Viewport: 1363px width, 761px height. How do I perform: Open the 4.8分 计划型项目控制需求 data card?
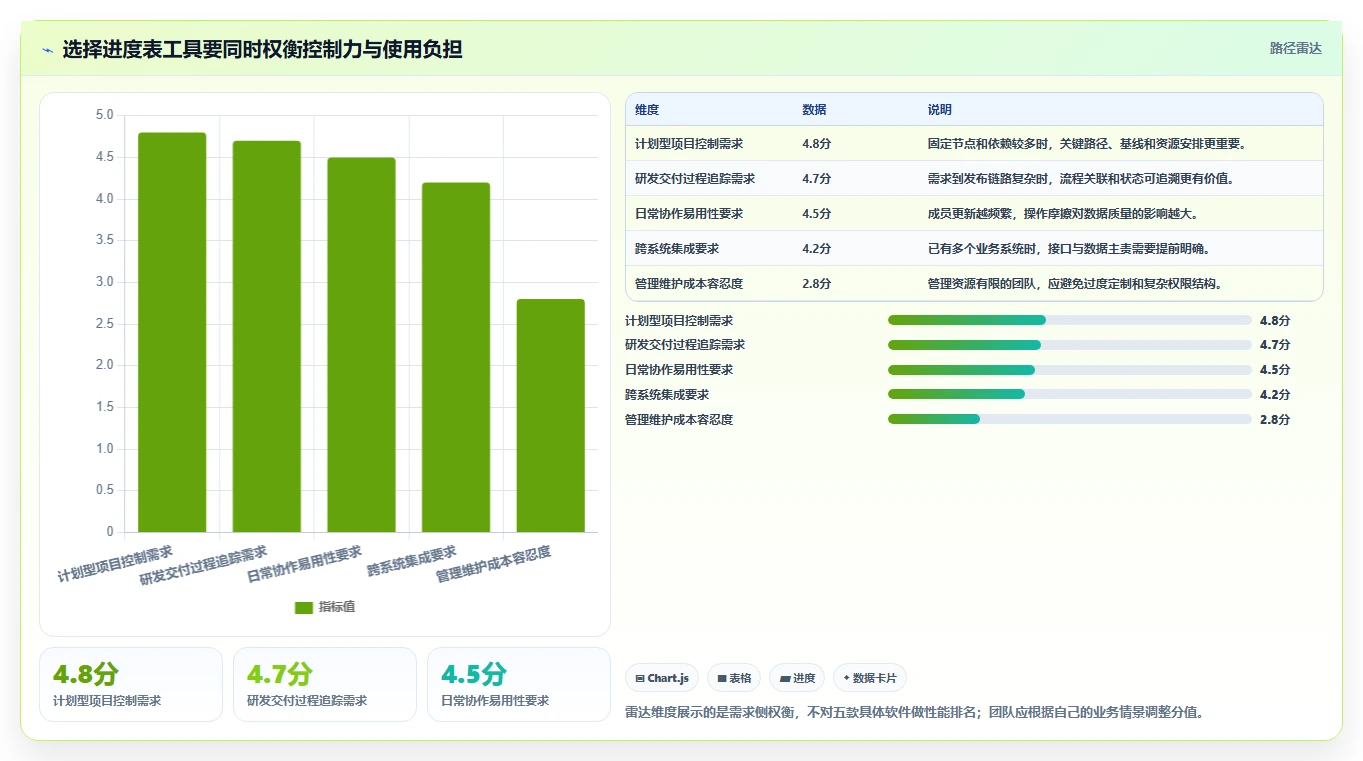131,684
